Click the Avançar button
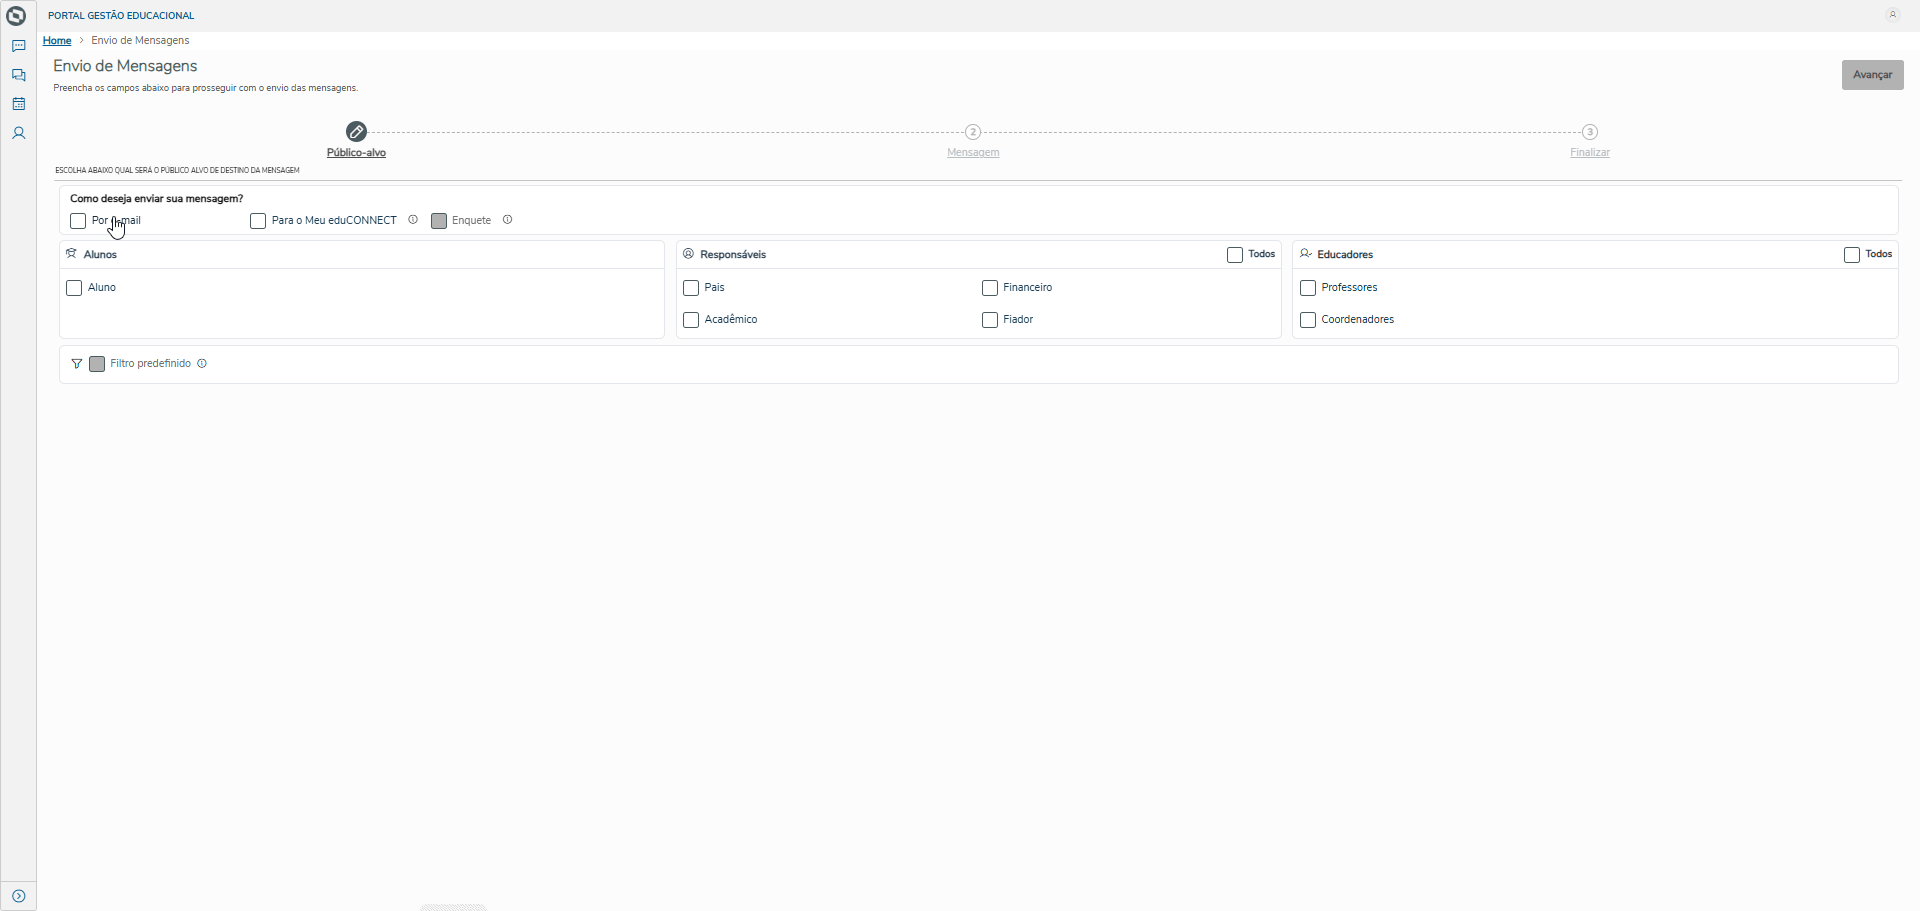1920x911 pixels. pyautogui.click(x=1873, y=75)
